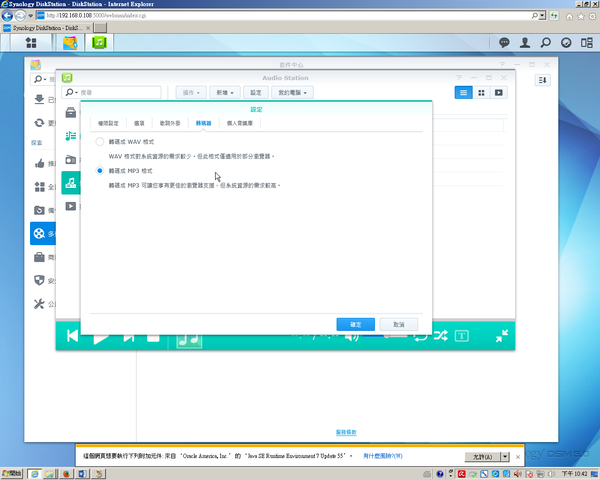Image resolution: width=600 pixels, height=480 pixels.
Task: Switch to thumbnail grid view icon
Action: 481,92
